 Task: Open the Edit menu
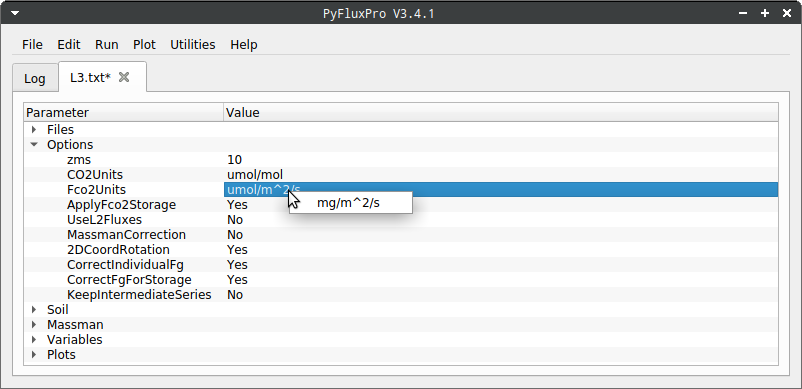point(69,44)
